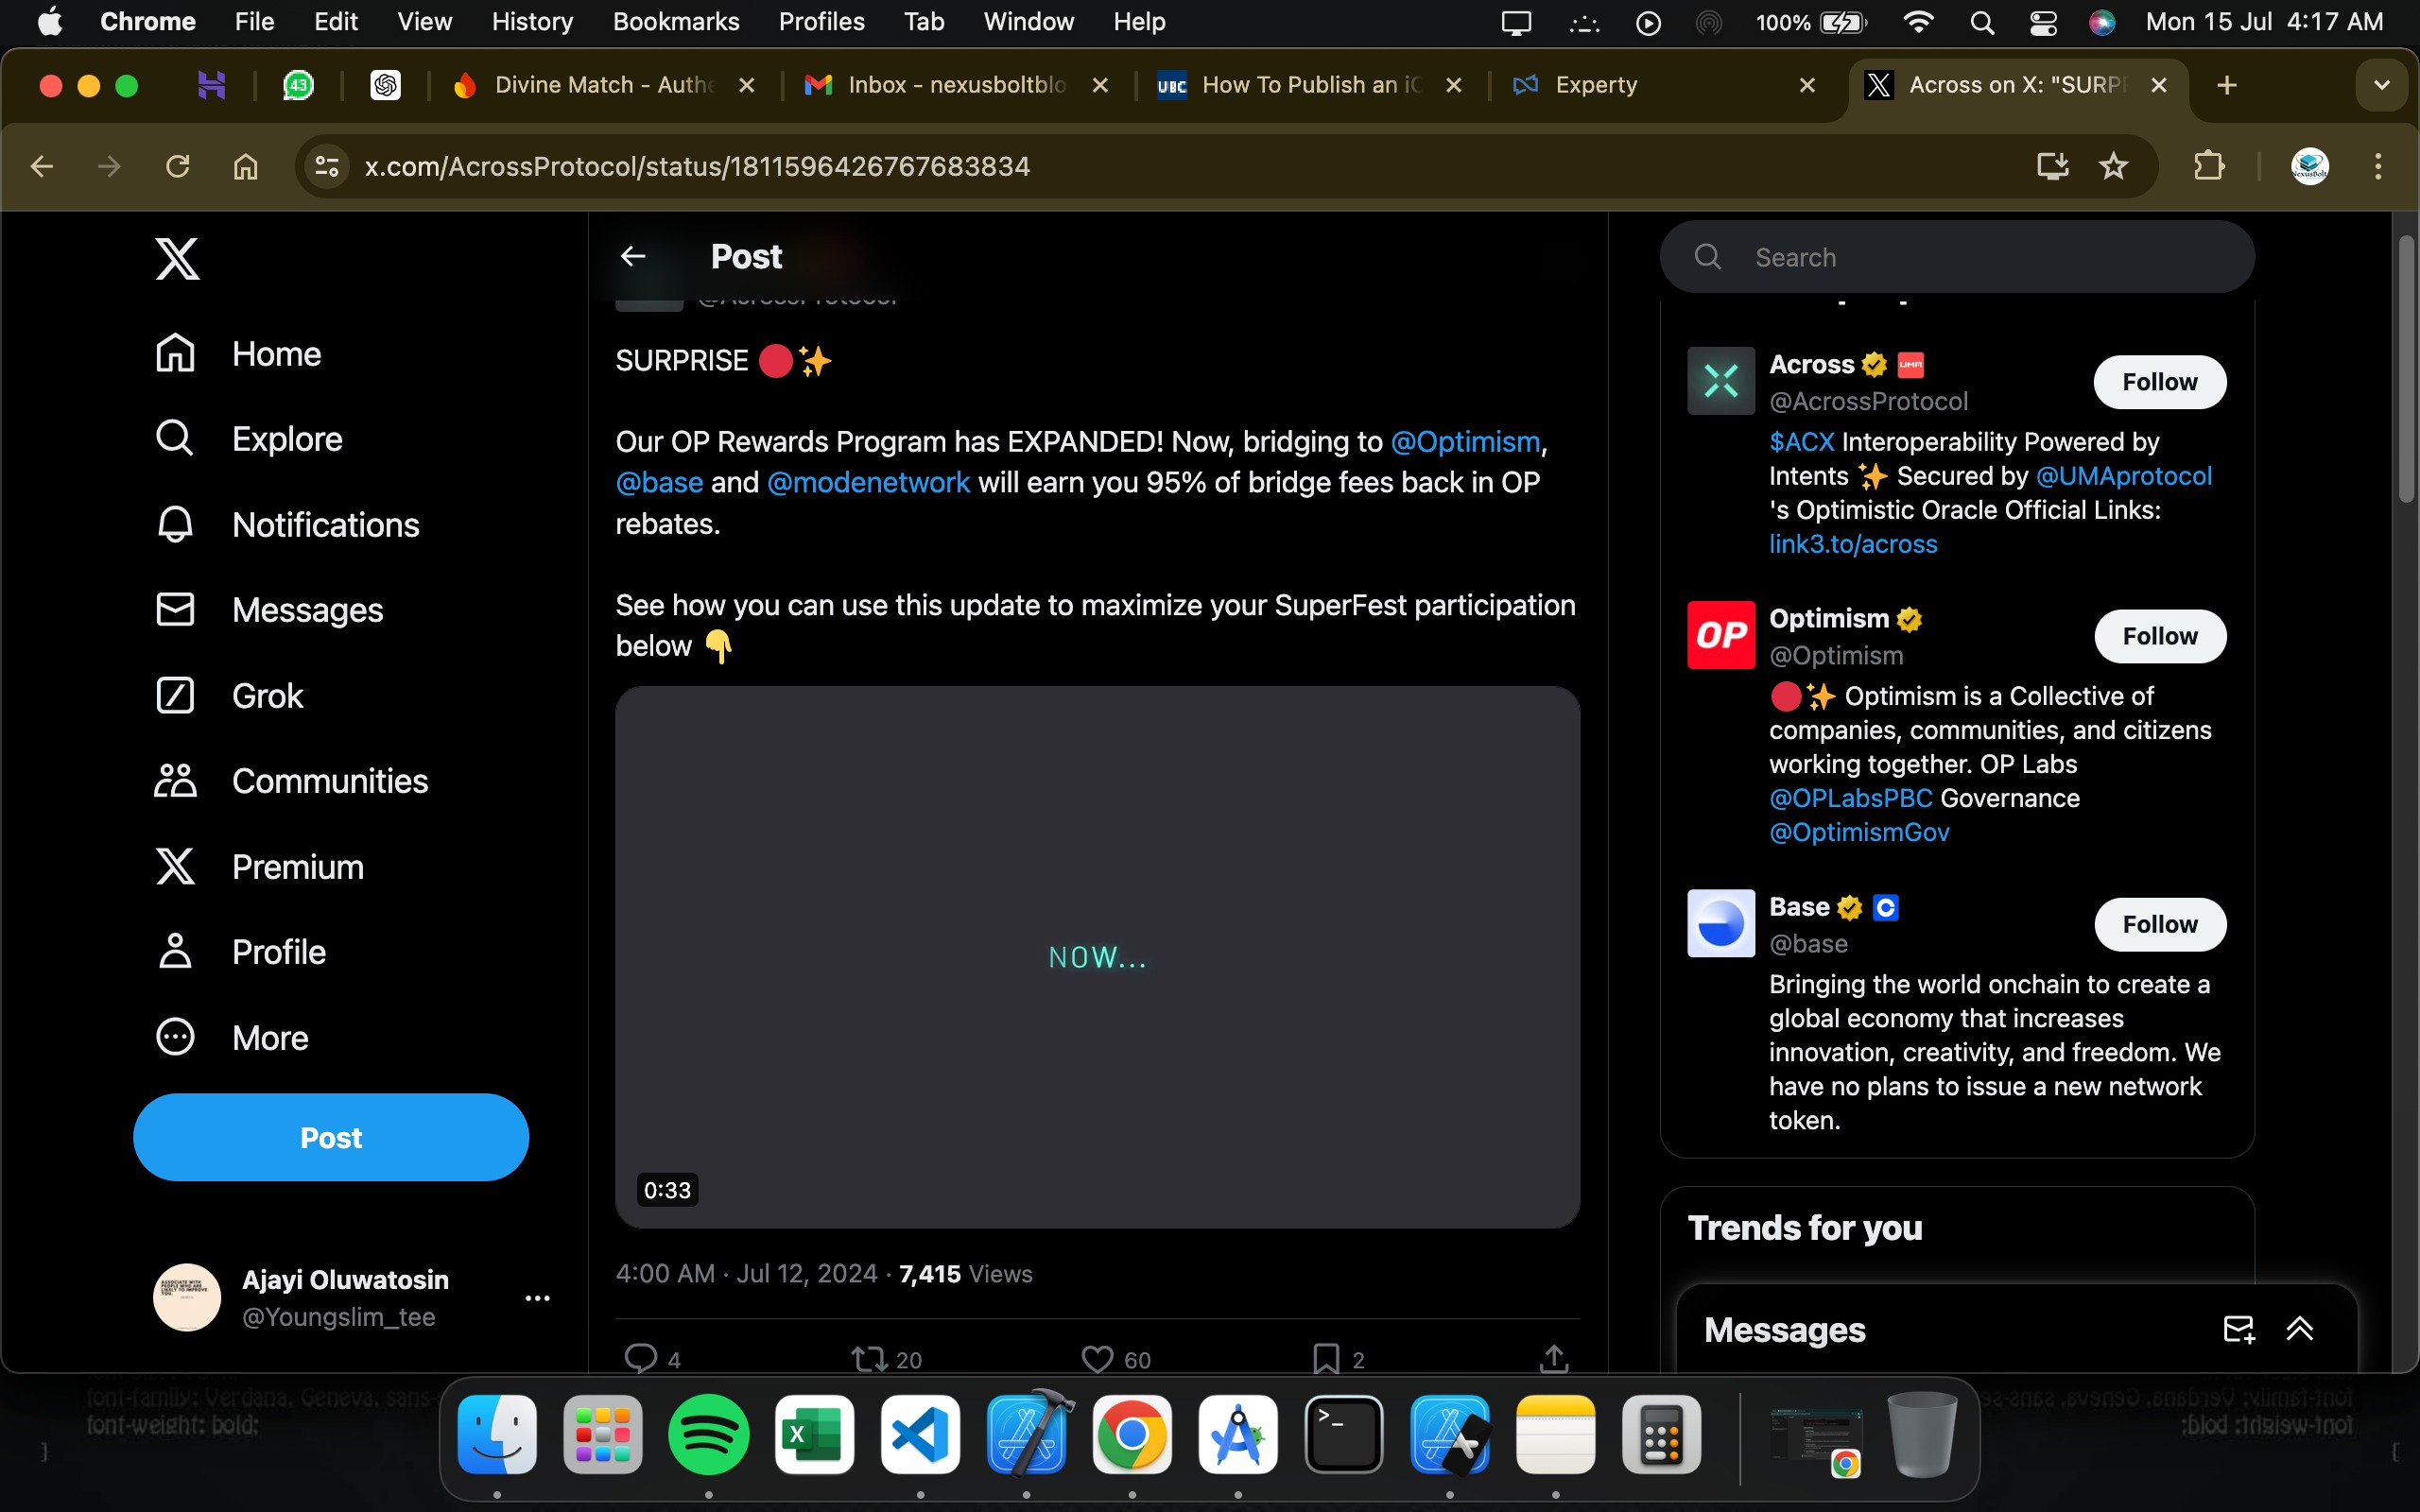Click the reply comment icon
Image resolution: width=2420 pixels, height=1512 pixels.
click(x=641, y=1358)
